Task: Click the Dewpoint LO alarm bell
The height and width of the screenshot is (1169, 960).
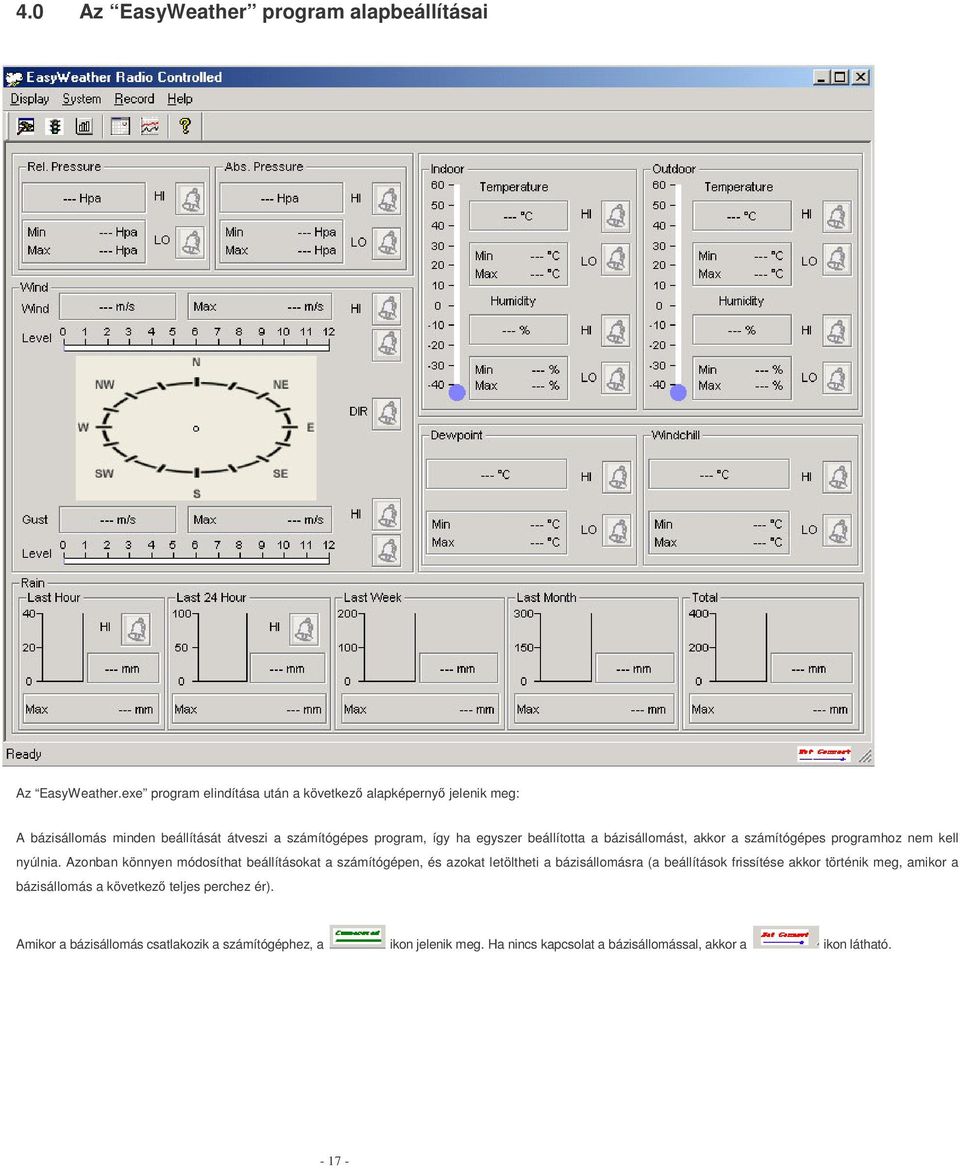Action: 617,531
